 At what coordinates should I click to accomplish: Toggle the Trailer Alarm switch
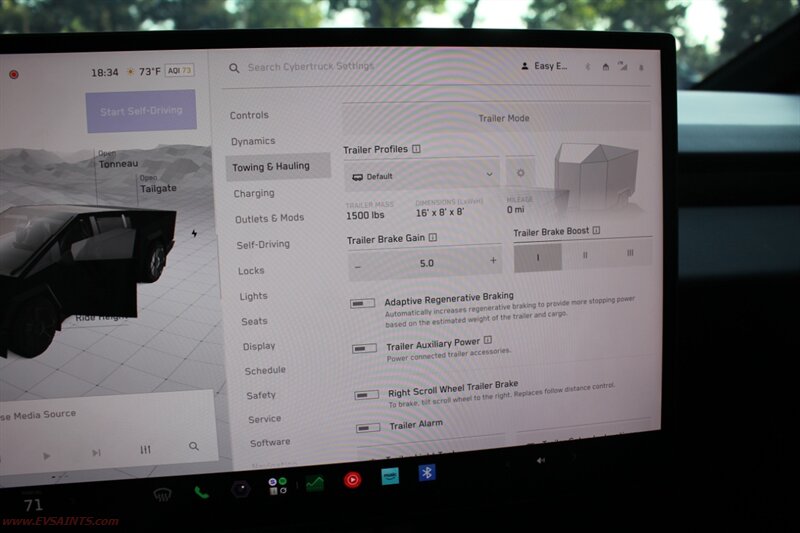[368, 427]
